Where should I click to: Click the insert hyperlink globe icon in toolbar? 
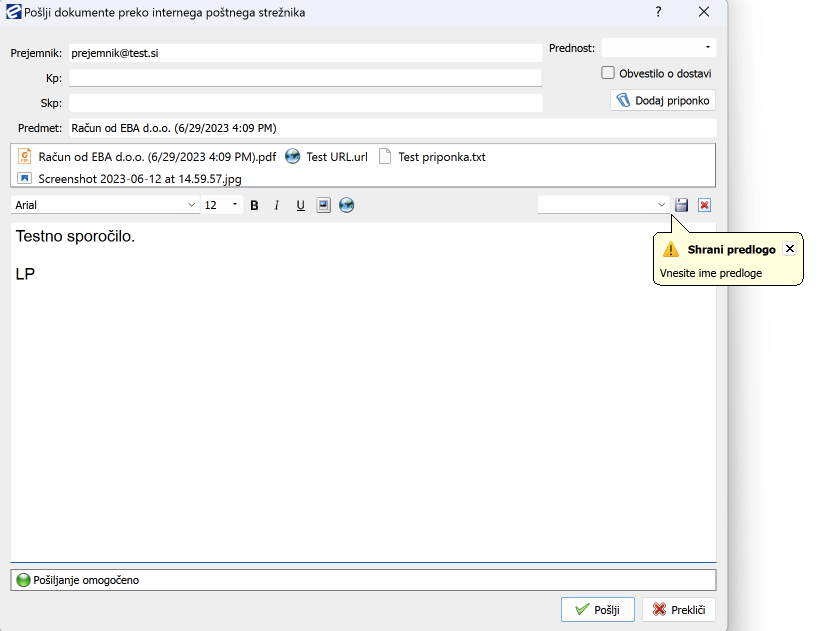346,205
